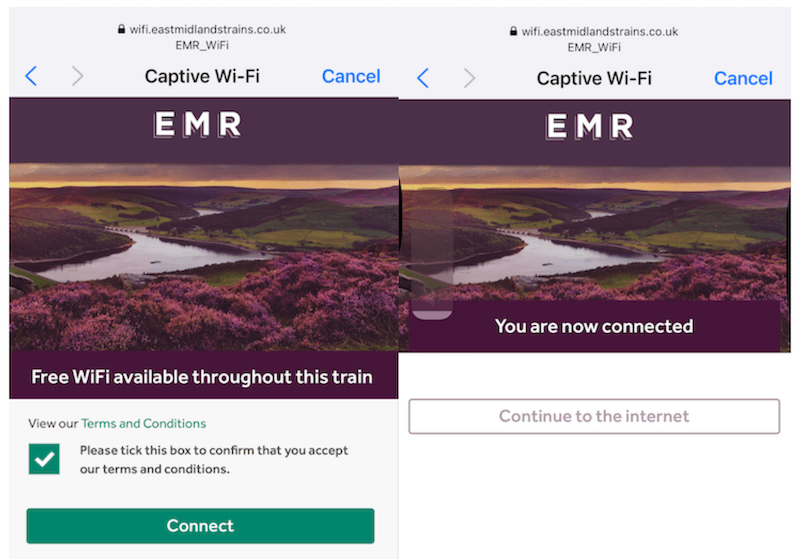The width and height of the screenshot is (800, 559).
Task: Click the 'Free WiFi available throughout this train' banner
Action: point(202,376)
